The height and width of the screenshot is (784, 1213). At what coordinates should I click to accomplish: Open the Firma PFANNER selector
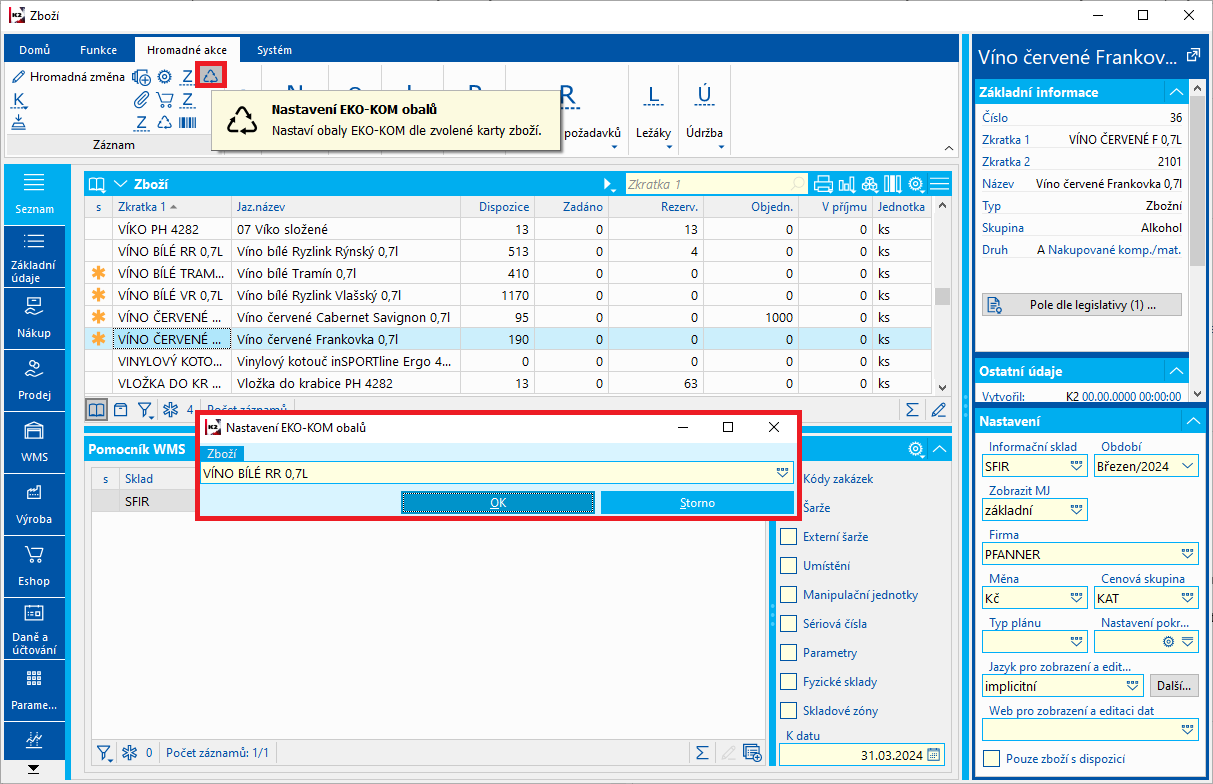[1188, 553]
